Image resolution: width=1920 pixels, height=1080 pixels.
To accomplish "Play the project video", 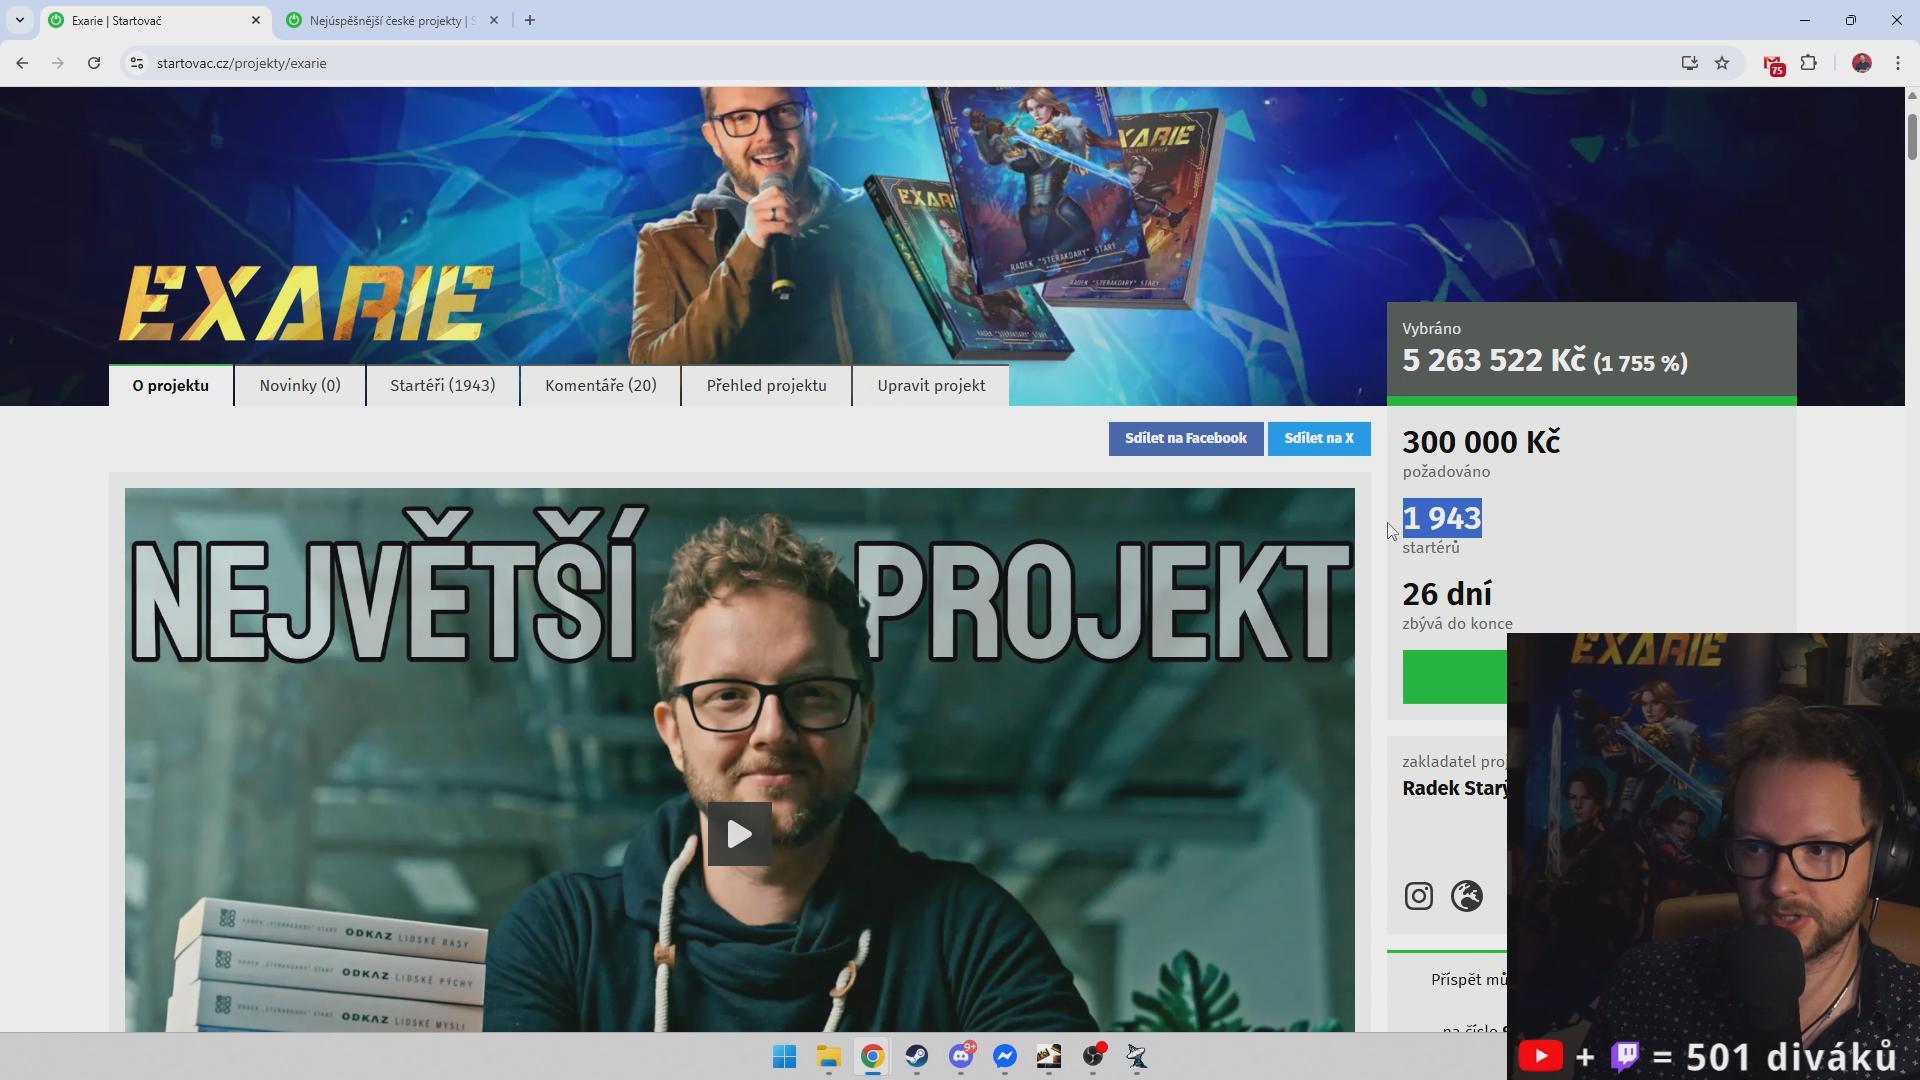I will [739, 834].
